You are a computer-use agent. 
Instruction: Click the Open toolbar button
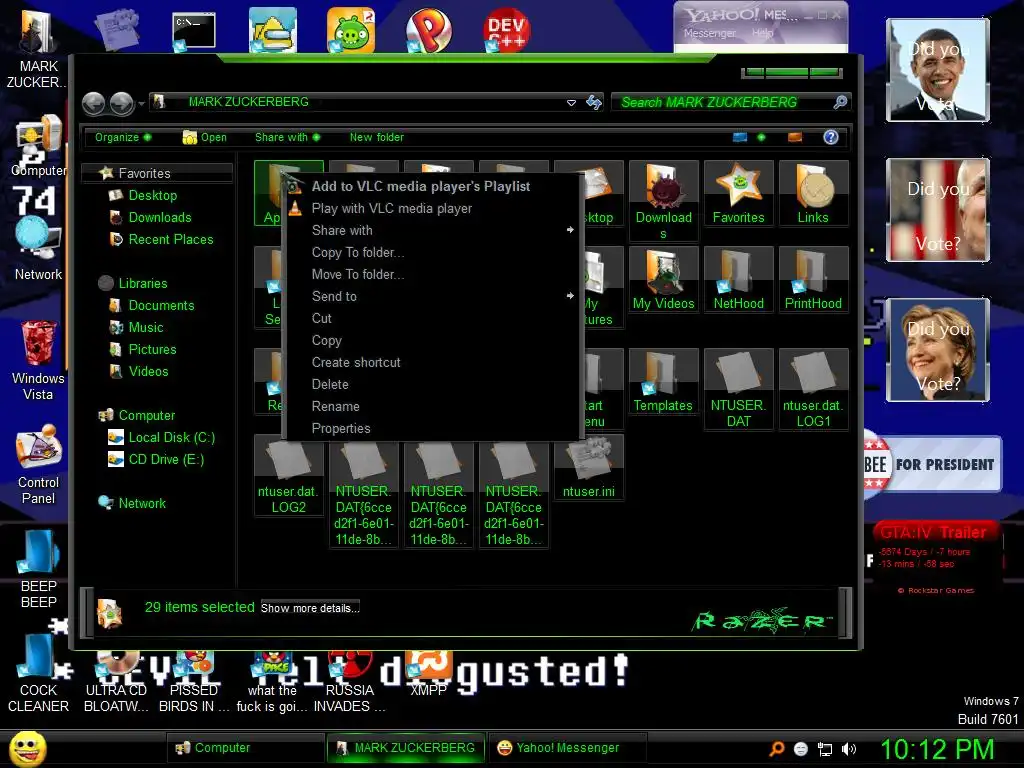[x=205, y=137]
